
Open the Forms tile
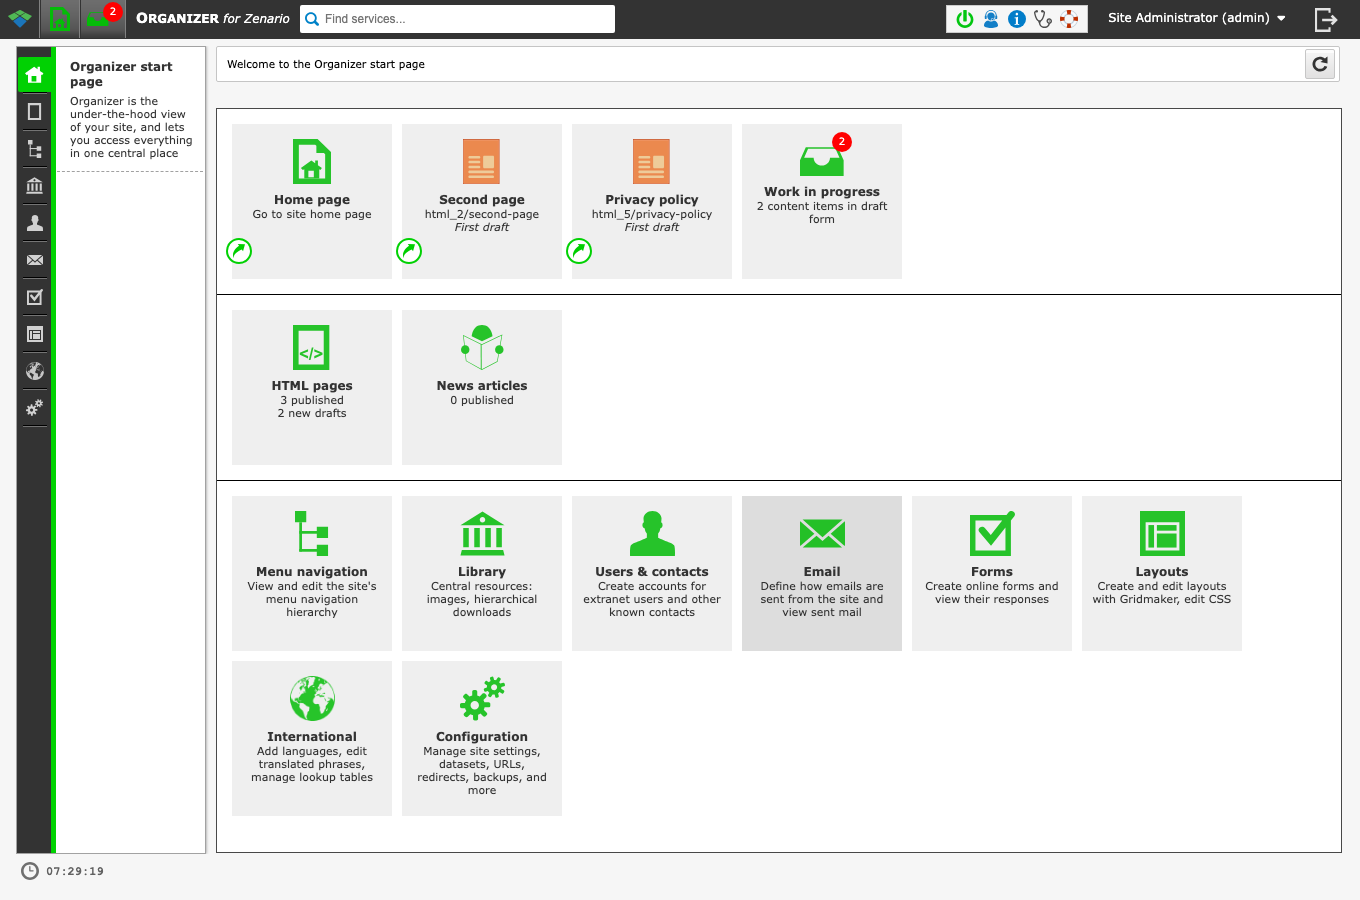992,573
